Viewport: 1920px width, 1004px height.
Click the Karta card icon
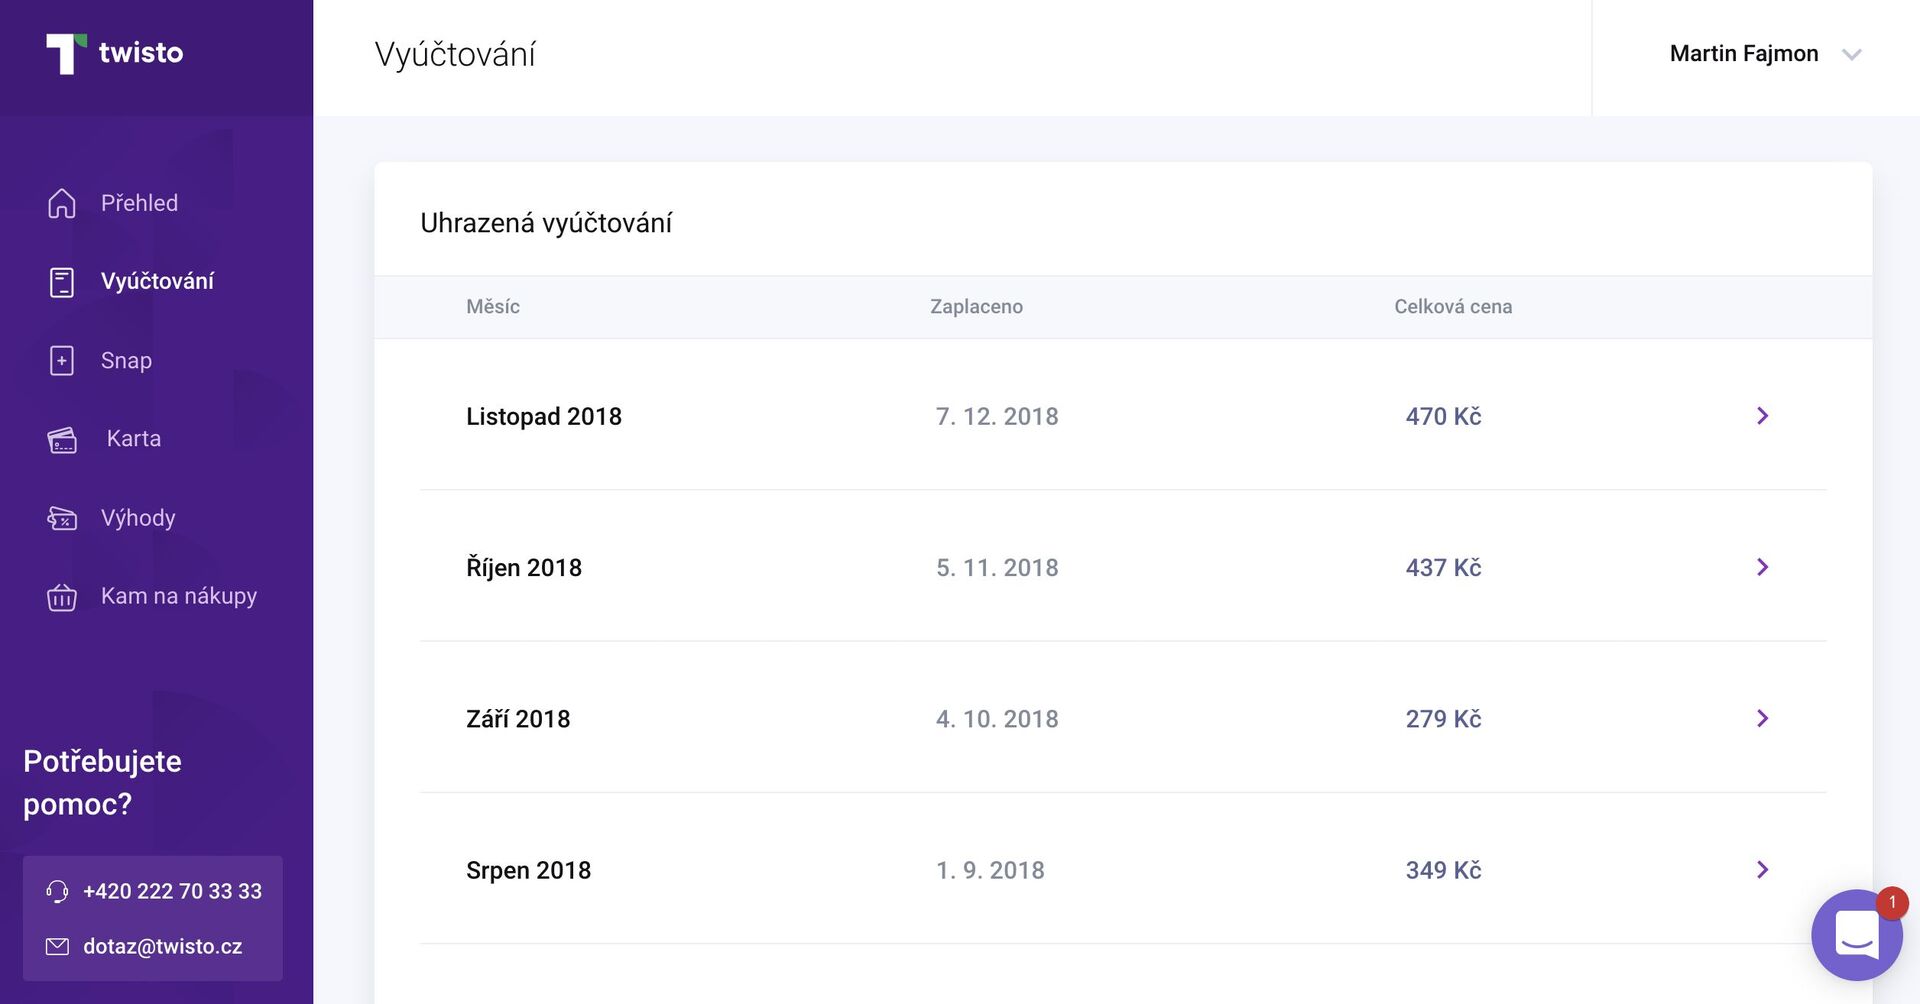coord(62,439)
